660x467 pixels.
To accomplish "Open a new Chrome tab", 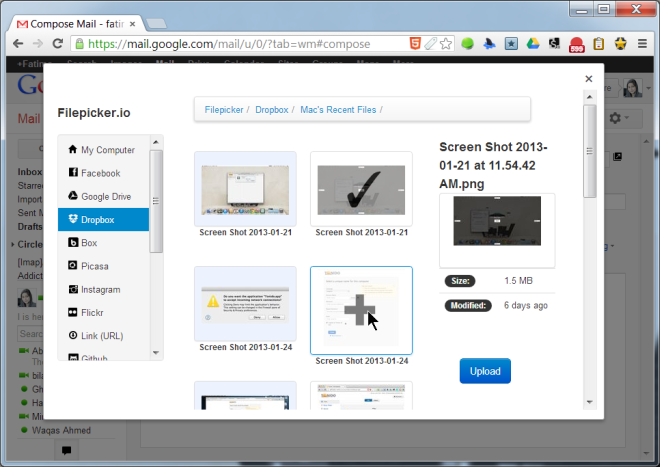I will 156,24.
